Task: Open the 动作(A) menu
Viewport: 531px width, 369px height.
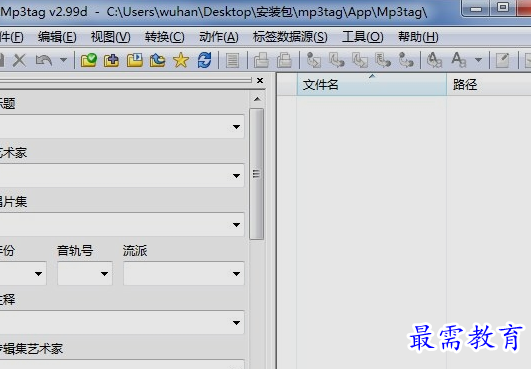Action: pos(219,37)
